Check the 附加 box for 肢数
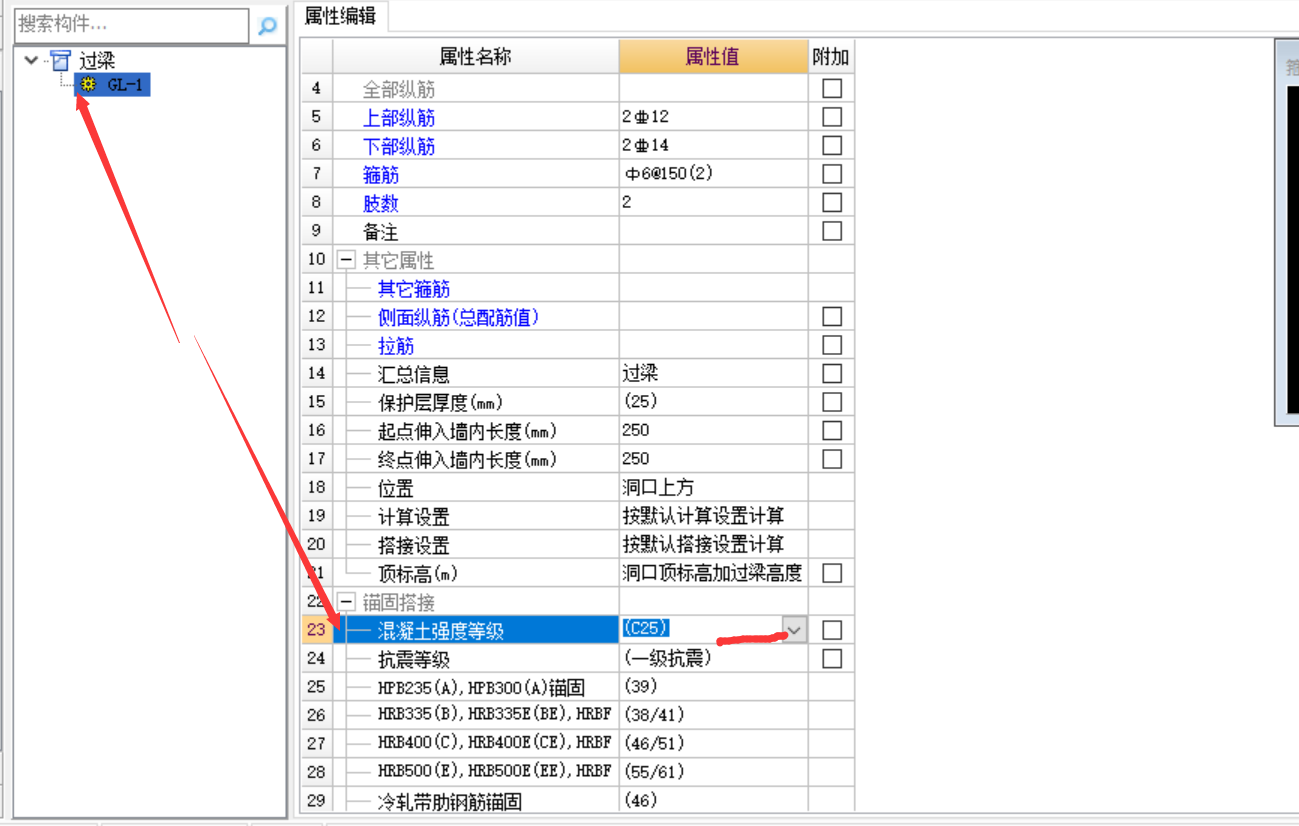Viewport: 1299px width, 826px height. point(832,203)
